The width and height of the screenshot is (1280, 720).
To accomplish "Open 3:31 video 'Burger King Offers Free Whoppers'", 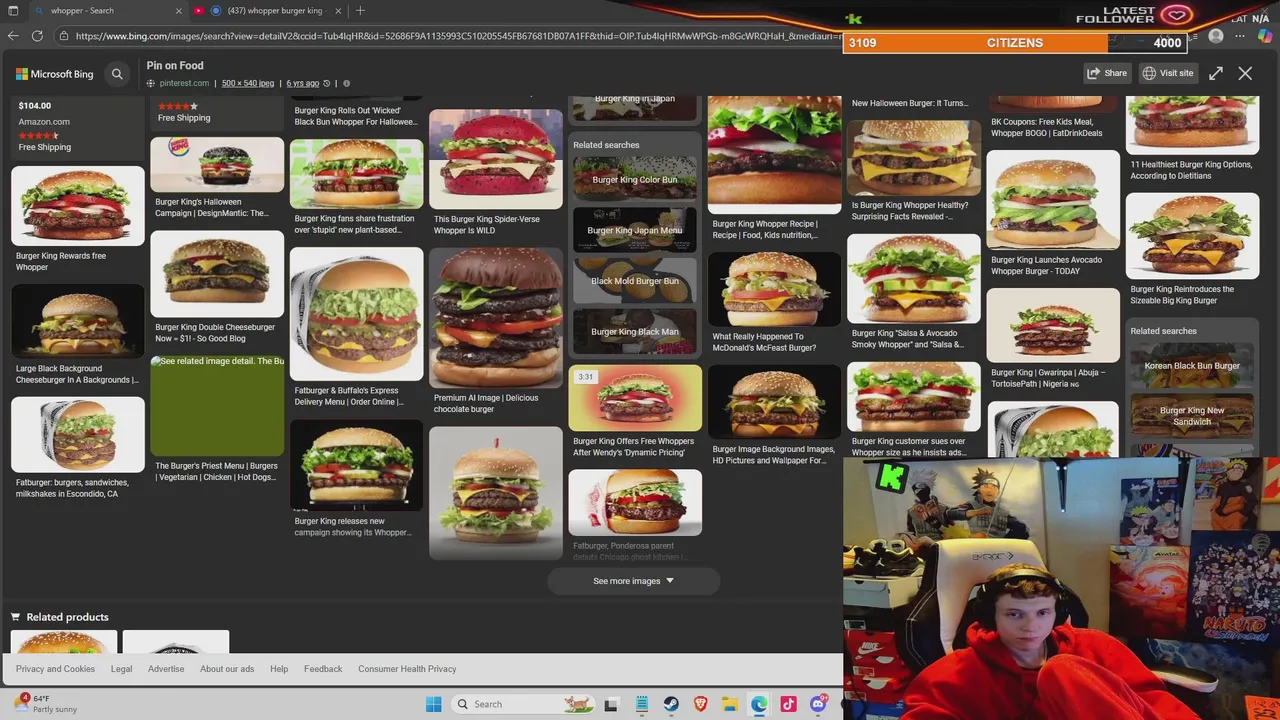I will tap(635, 398).
